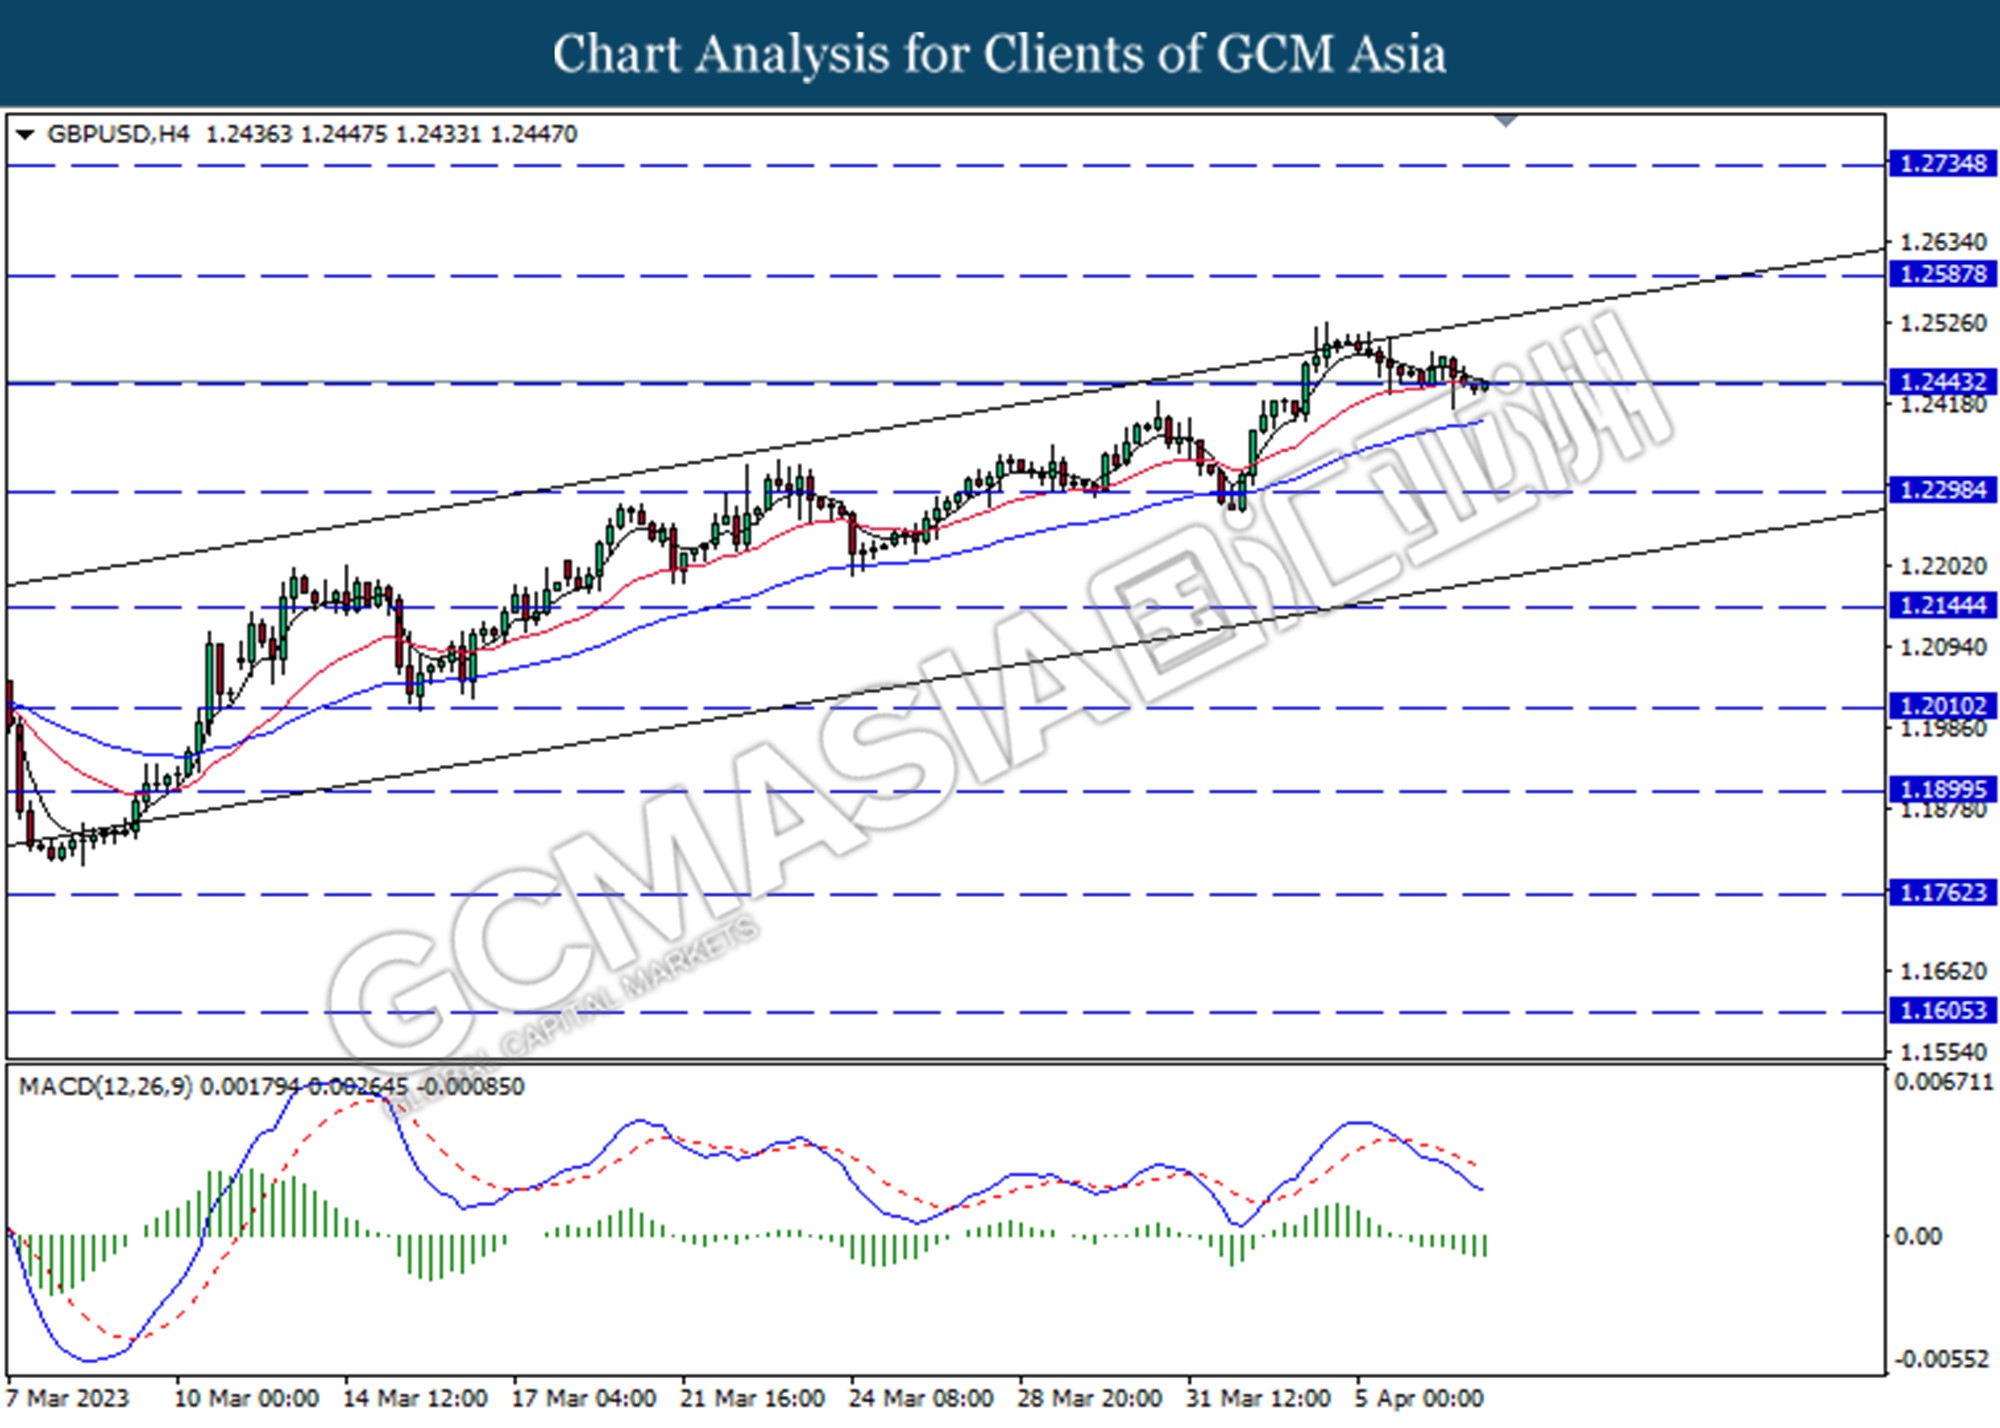Click the 14 Mar 12:00 time label
The height and width of the screenshot is (1428, 2000).
click(415, 1398)
